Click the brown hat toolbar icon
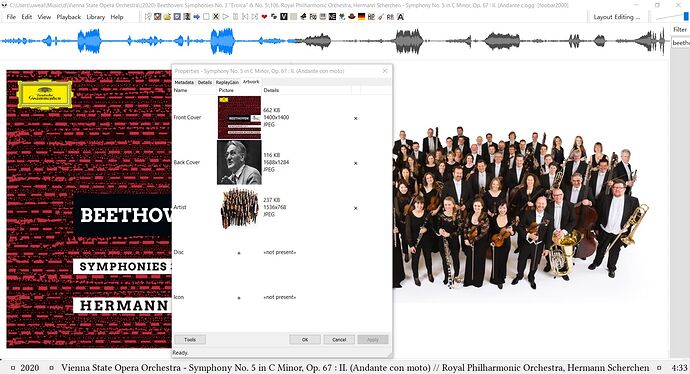The height and width of the screenshot is (374, 690). coord(352,17)
